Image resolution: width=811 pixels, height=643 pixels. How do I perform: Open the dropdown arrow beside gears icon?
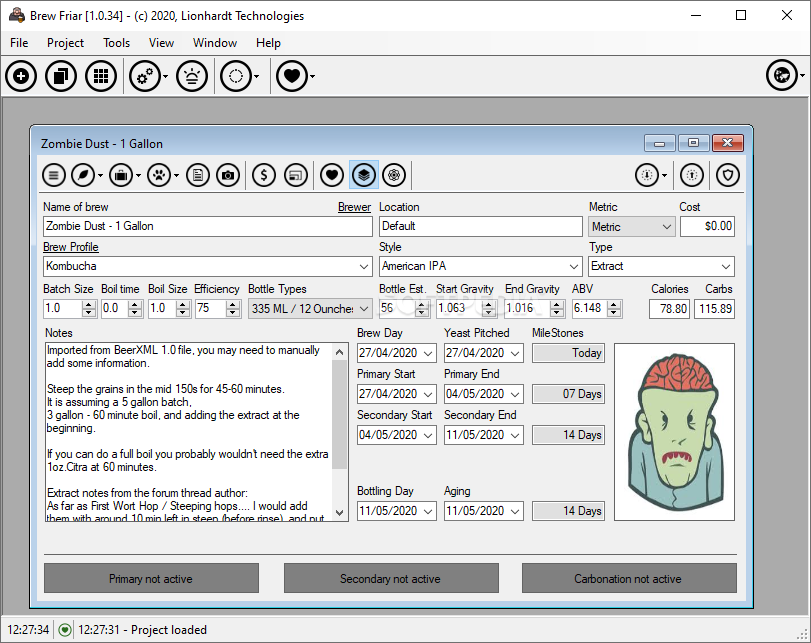point(166,77)
